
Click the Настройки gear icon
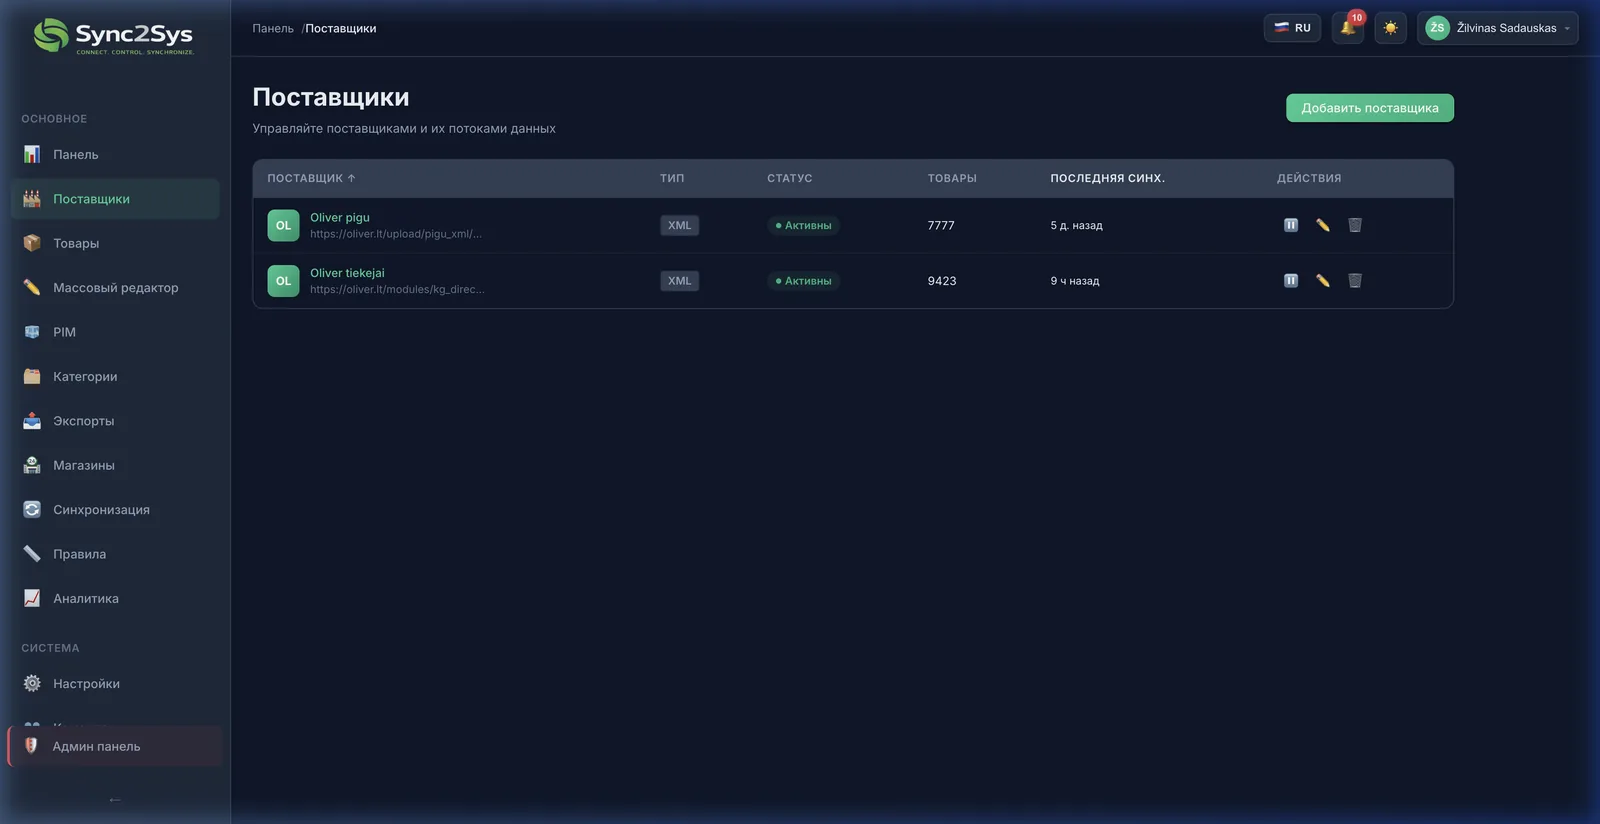coord(32,683)
